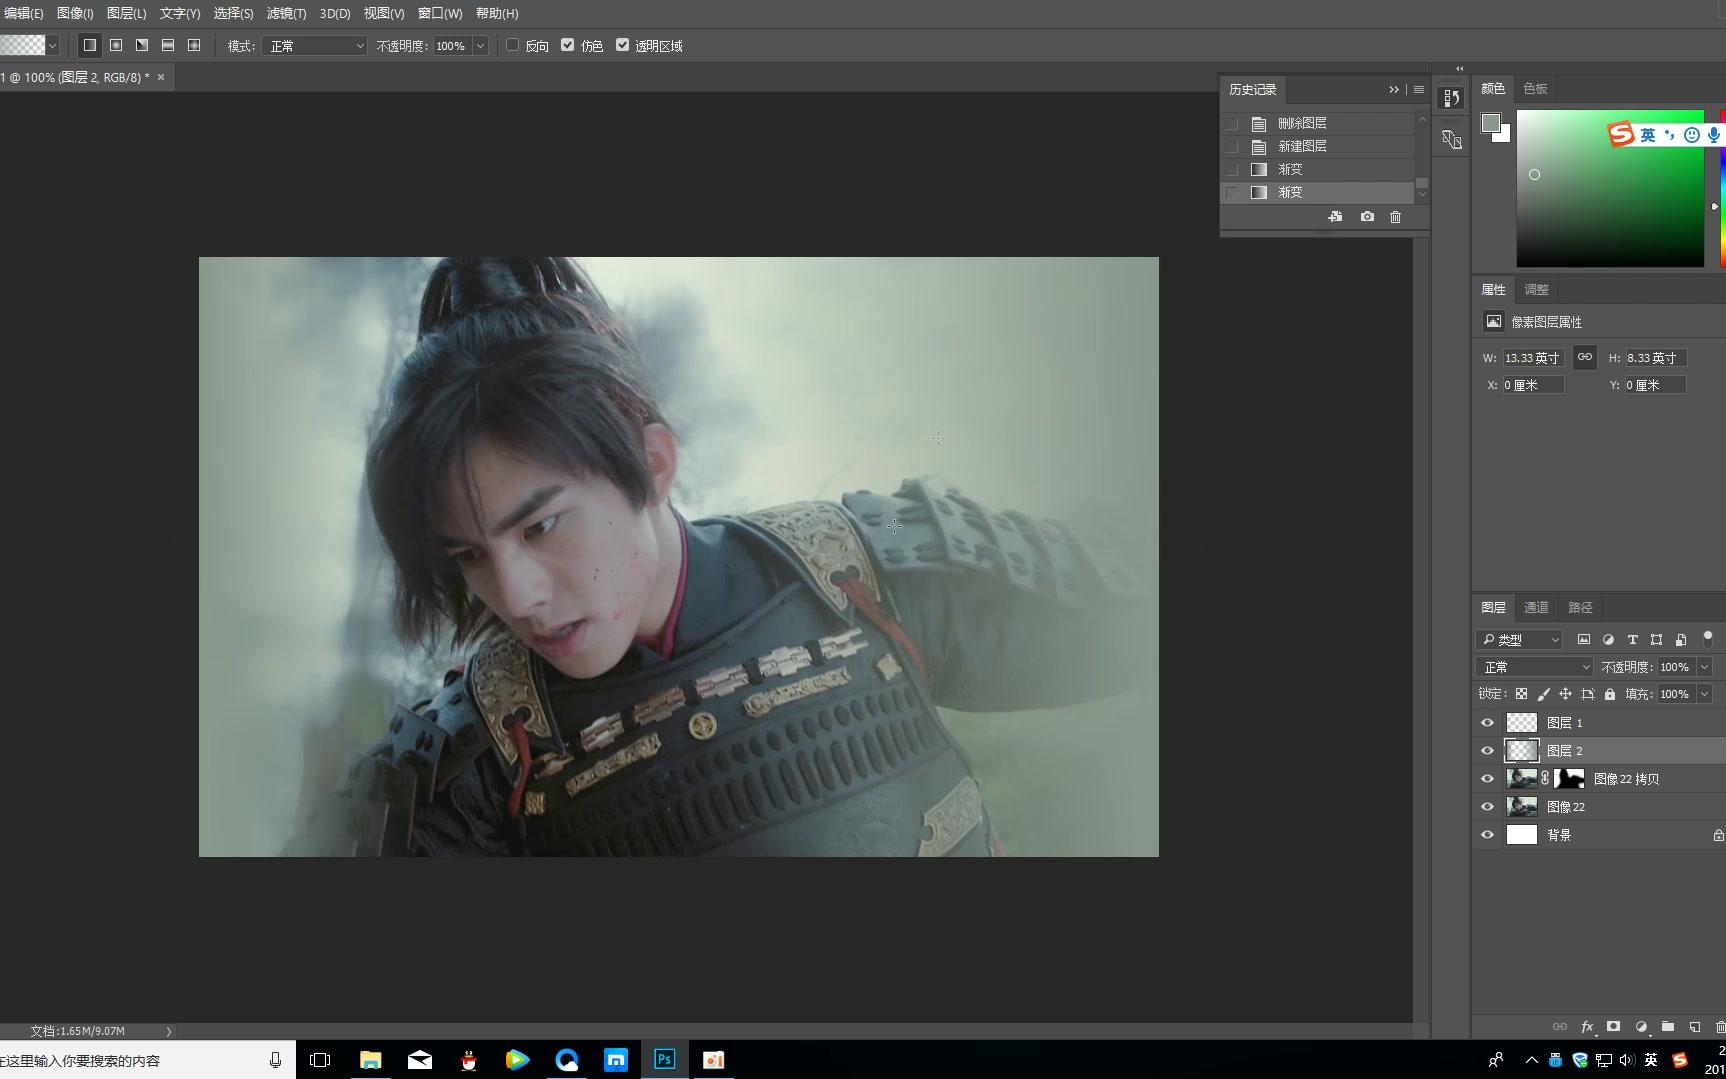1726x1079 pixels.
Task: Click the history snapshot camera icon
Action: tap(1367, 216)
